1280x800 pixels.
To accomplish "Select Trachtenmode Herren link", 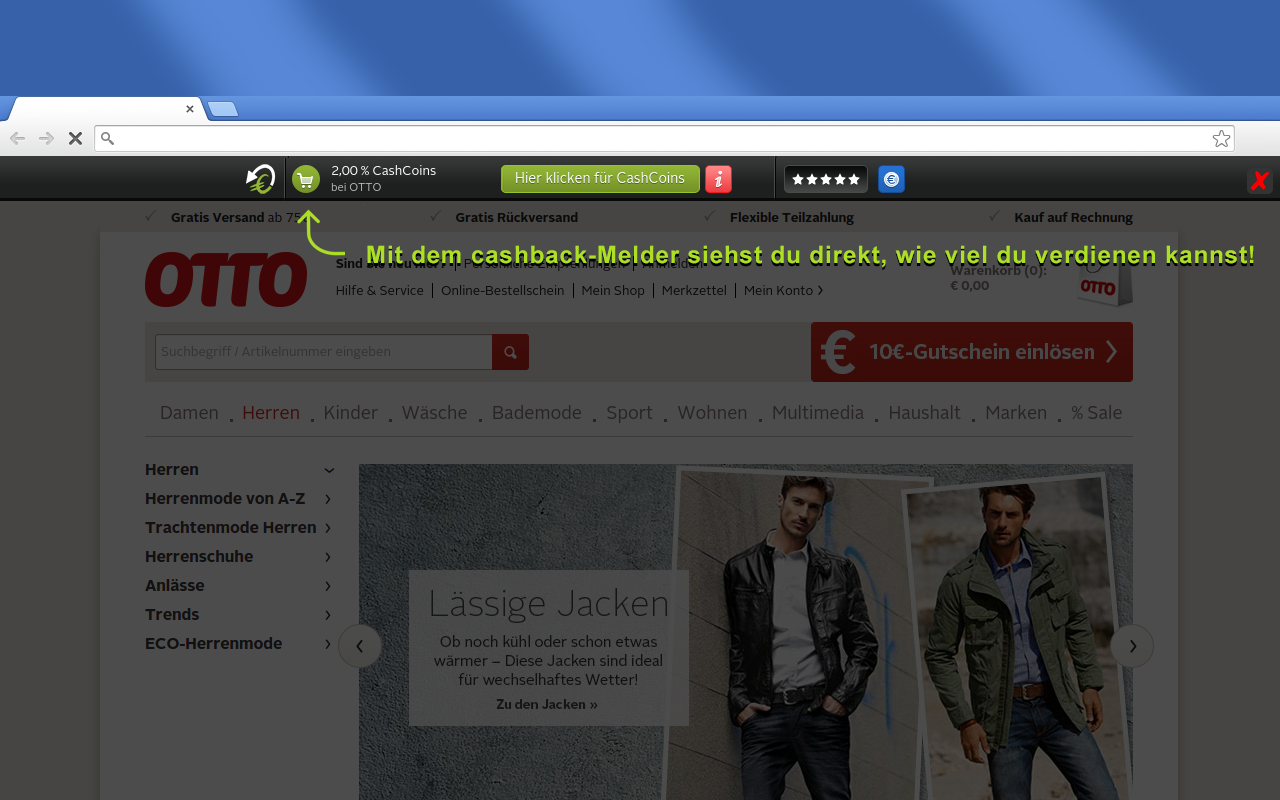I will 231,527.
